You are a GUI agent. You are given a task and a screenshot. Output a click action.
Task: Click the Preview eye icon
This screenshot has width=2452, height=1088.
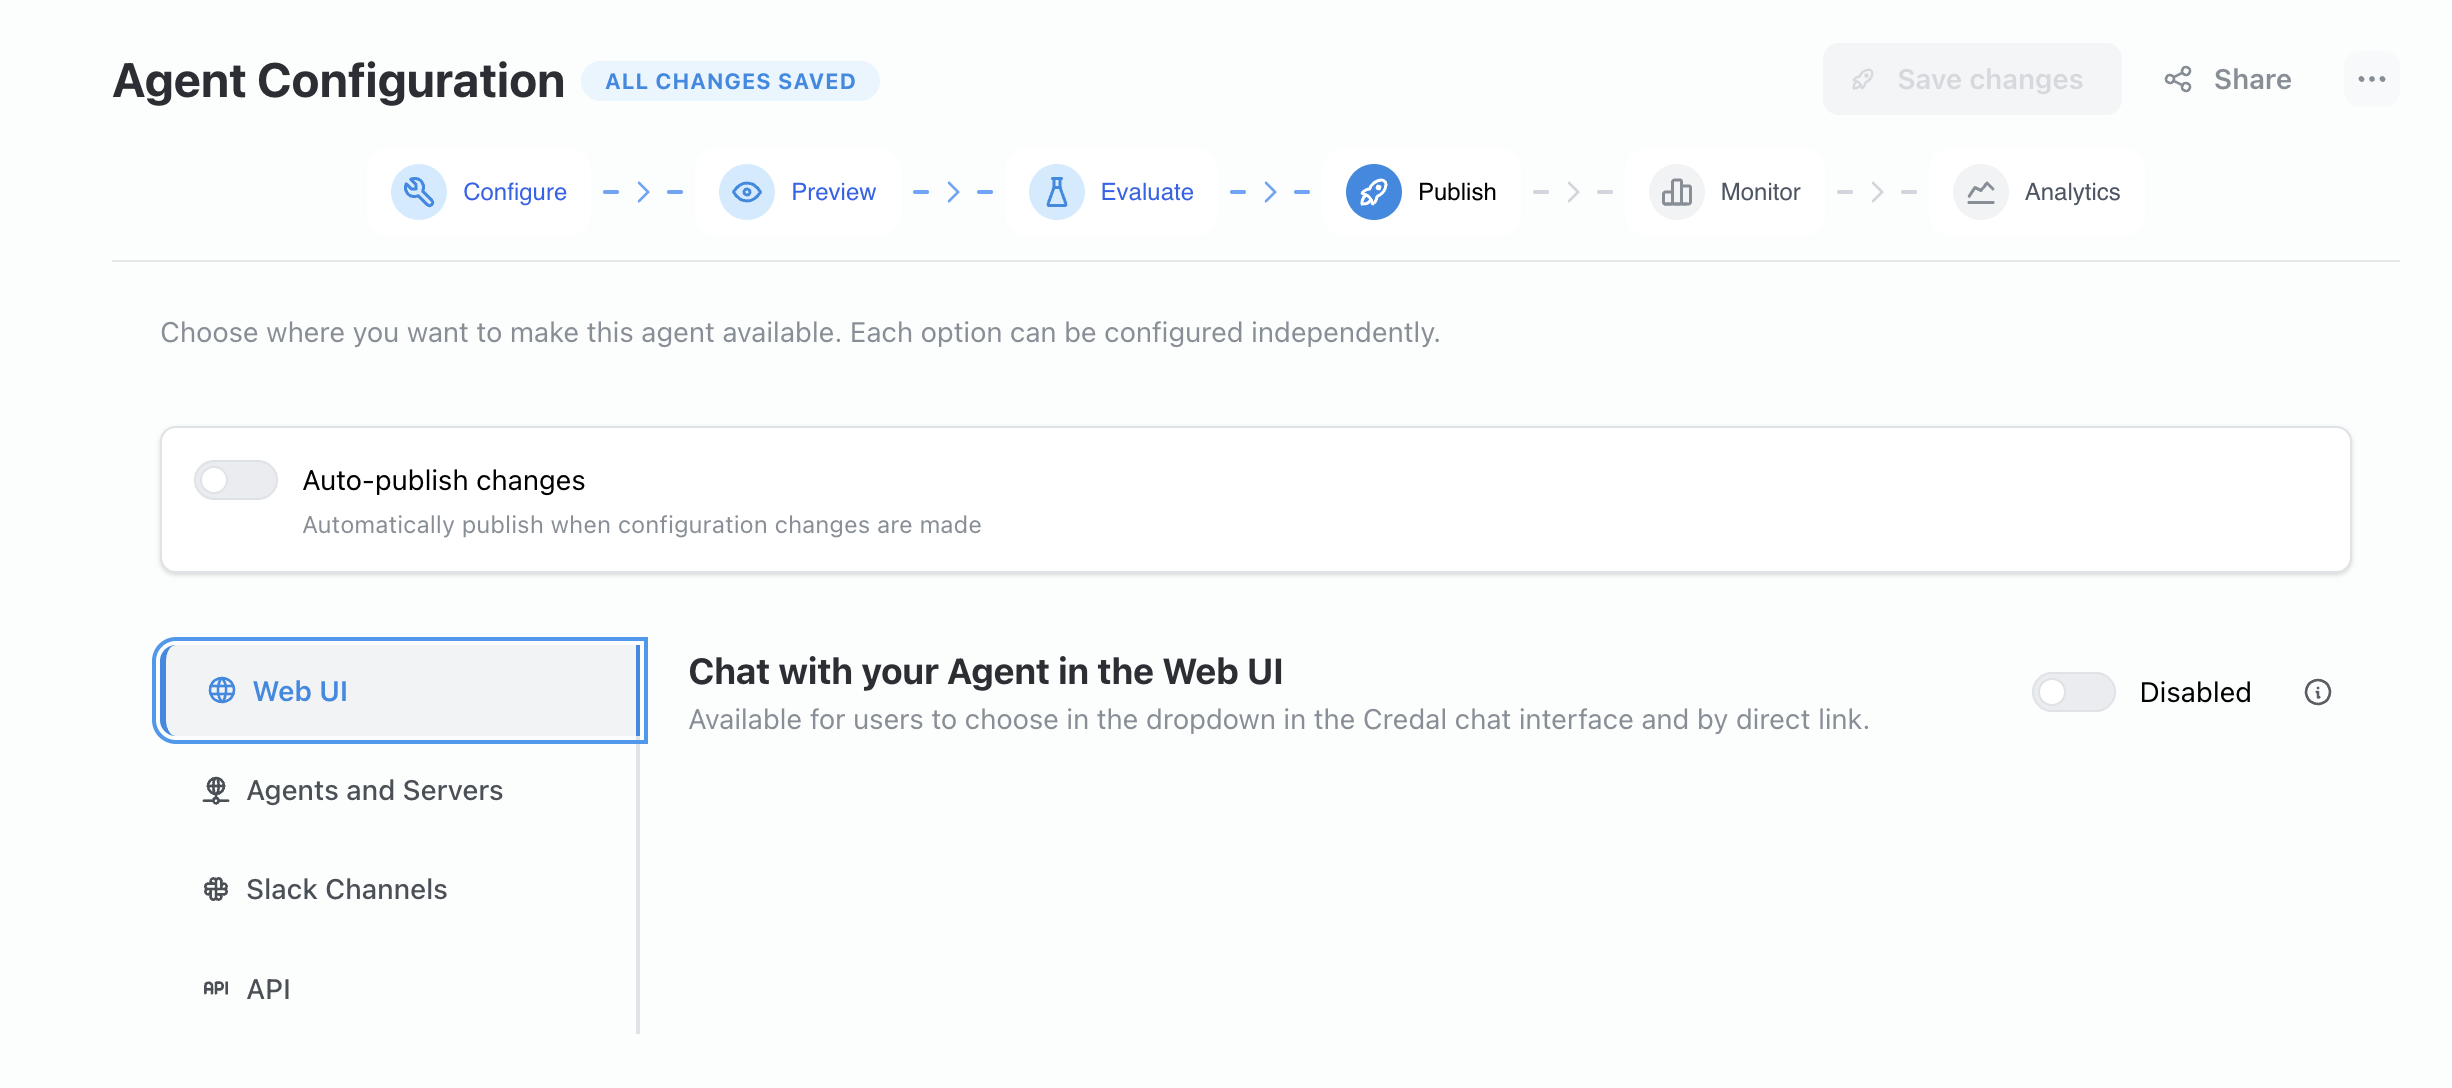coord(746,192)
